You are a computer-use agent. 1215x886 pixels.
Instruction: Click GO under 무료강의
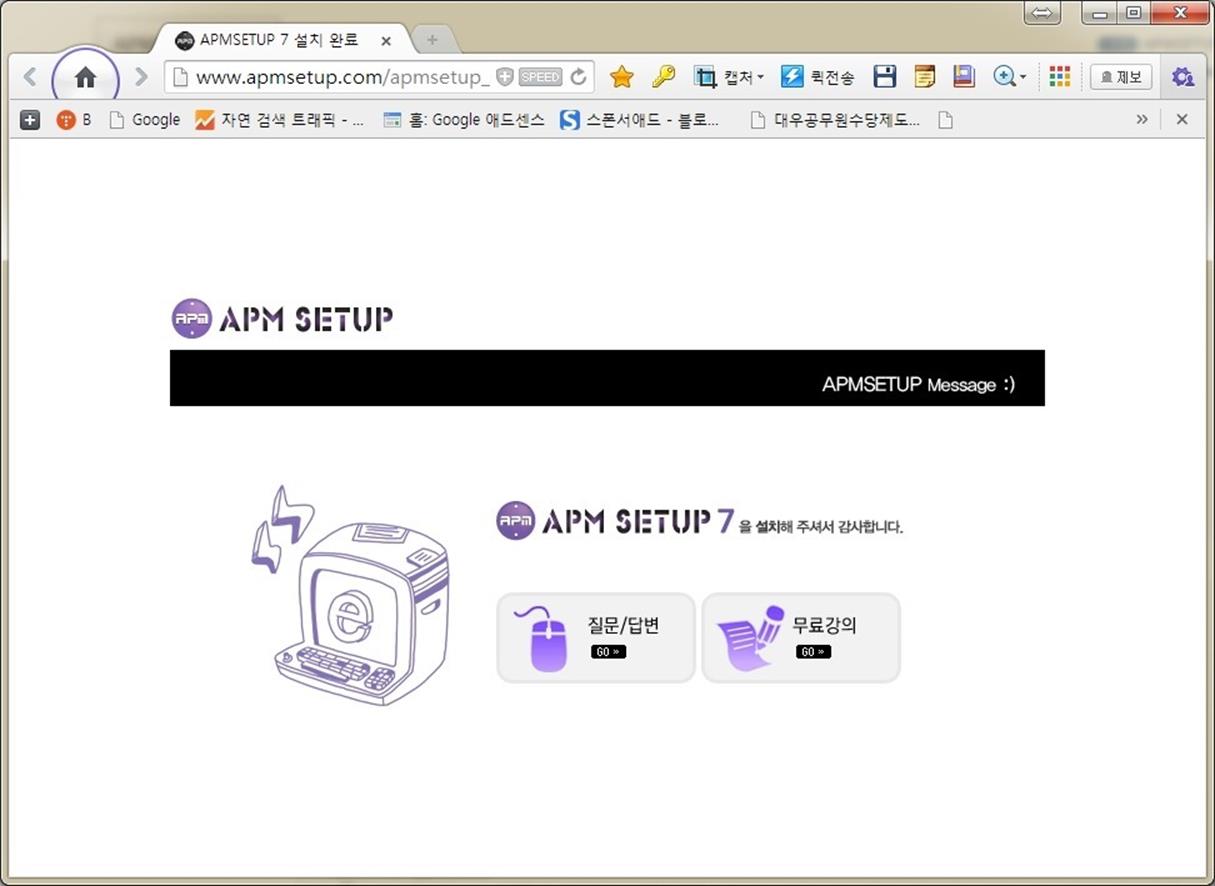tap(813, 652)
